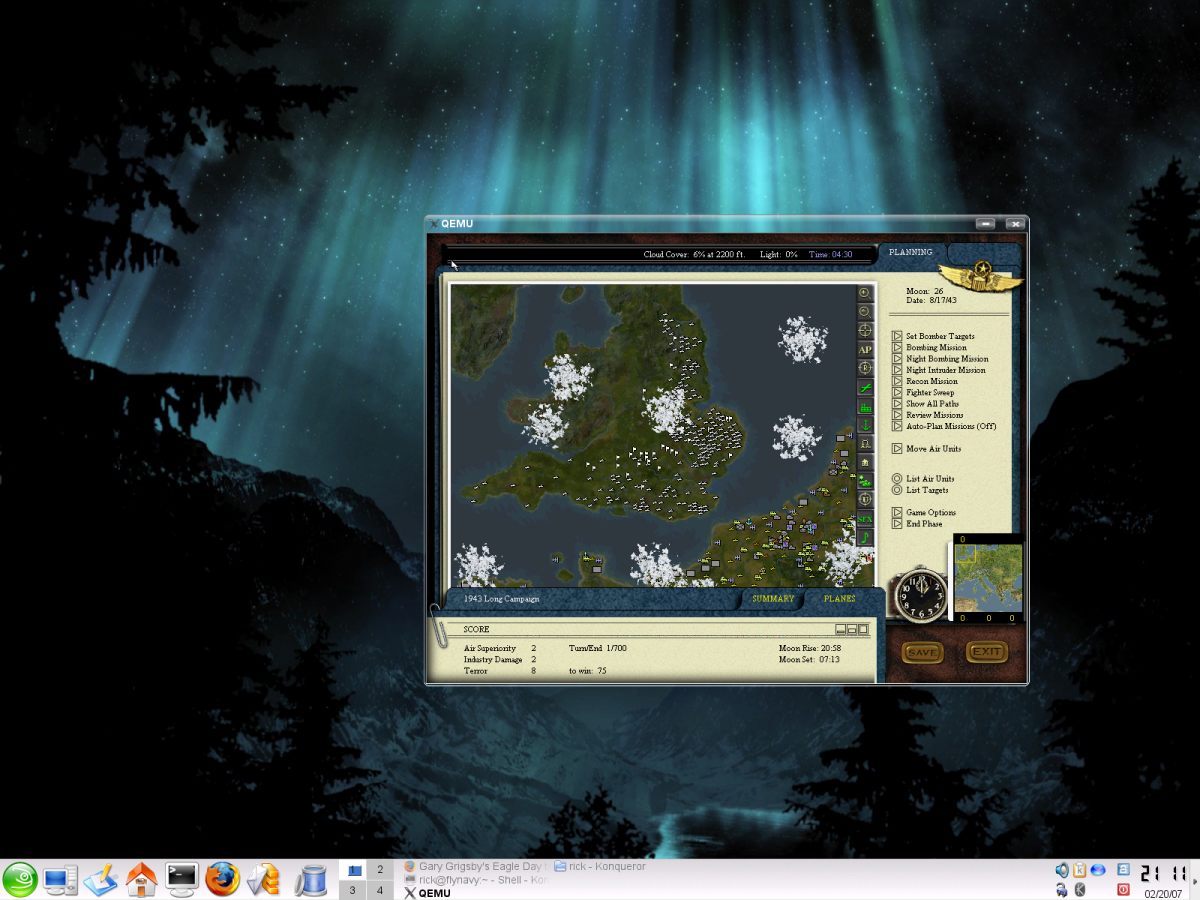
Task: Switch to virtual desktop 2
Action: (379, 870)
